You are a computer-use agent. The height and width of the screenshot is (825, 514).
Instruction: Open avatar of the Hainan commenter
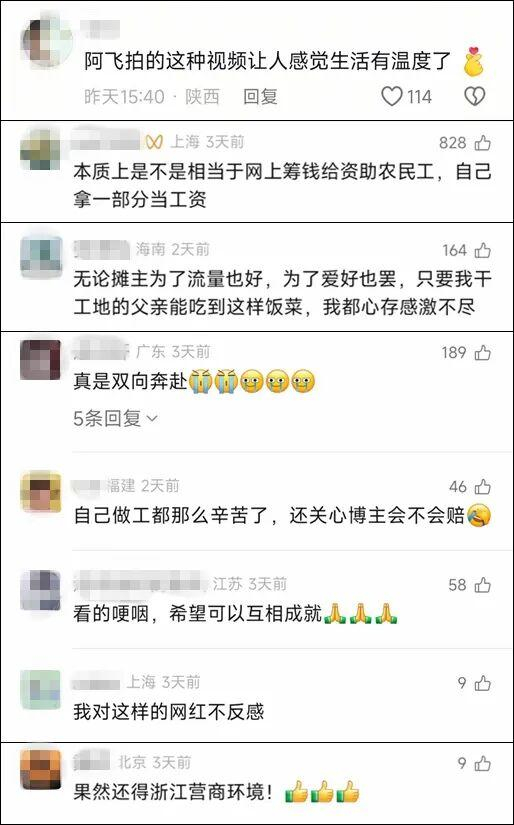41,257
